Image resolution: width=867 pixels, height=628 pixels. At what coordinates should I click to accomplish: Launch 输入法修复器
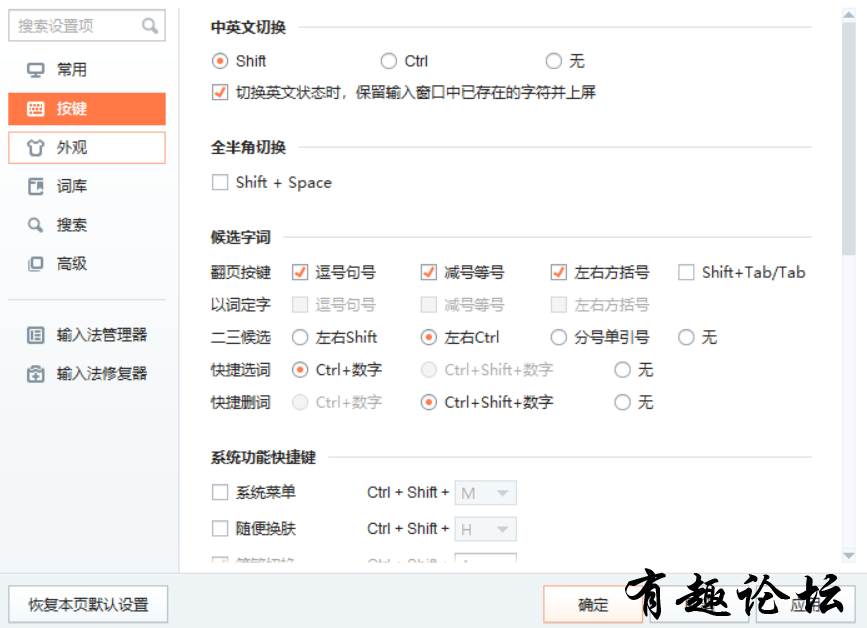[x=87, y=374]
